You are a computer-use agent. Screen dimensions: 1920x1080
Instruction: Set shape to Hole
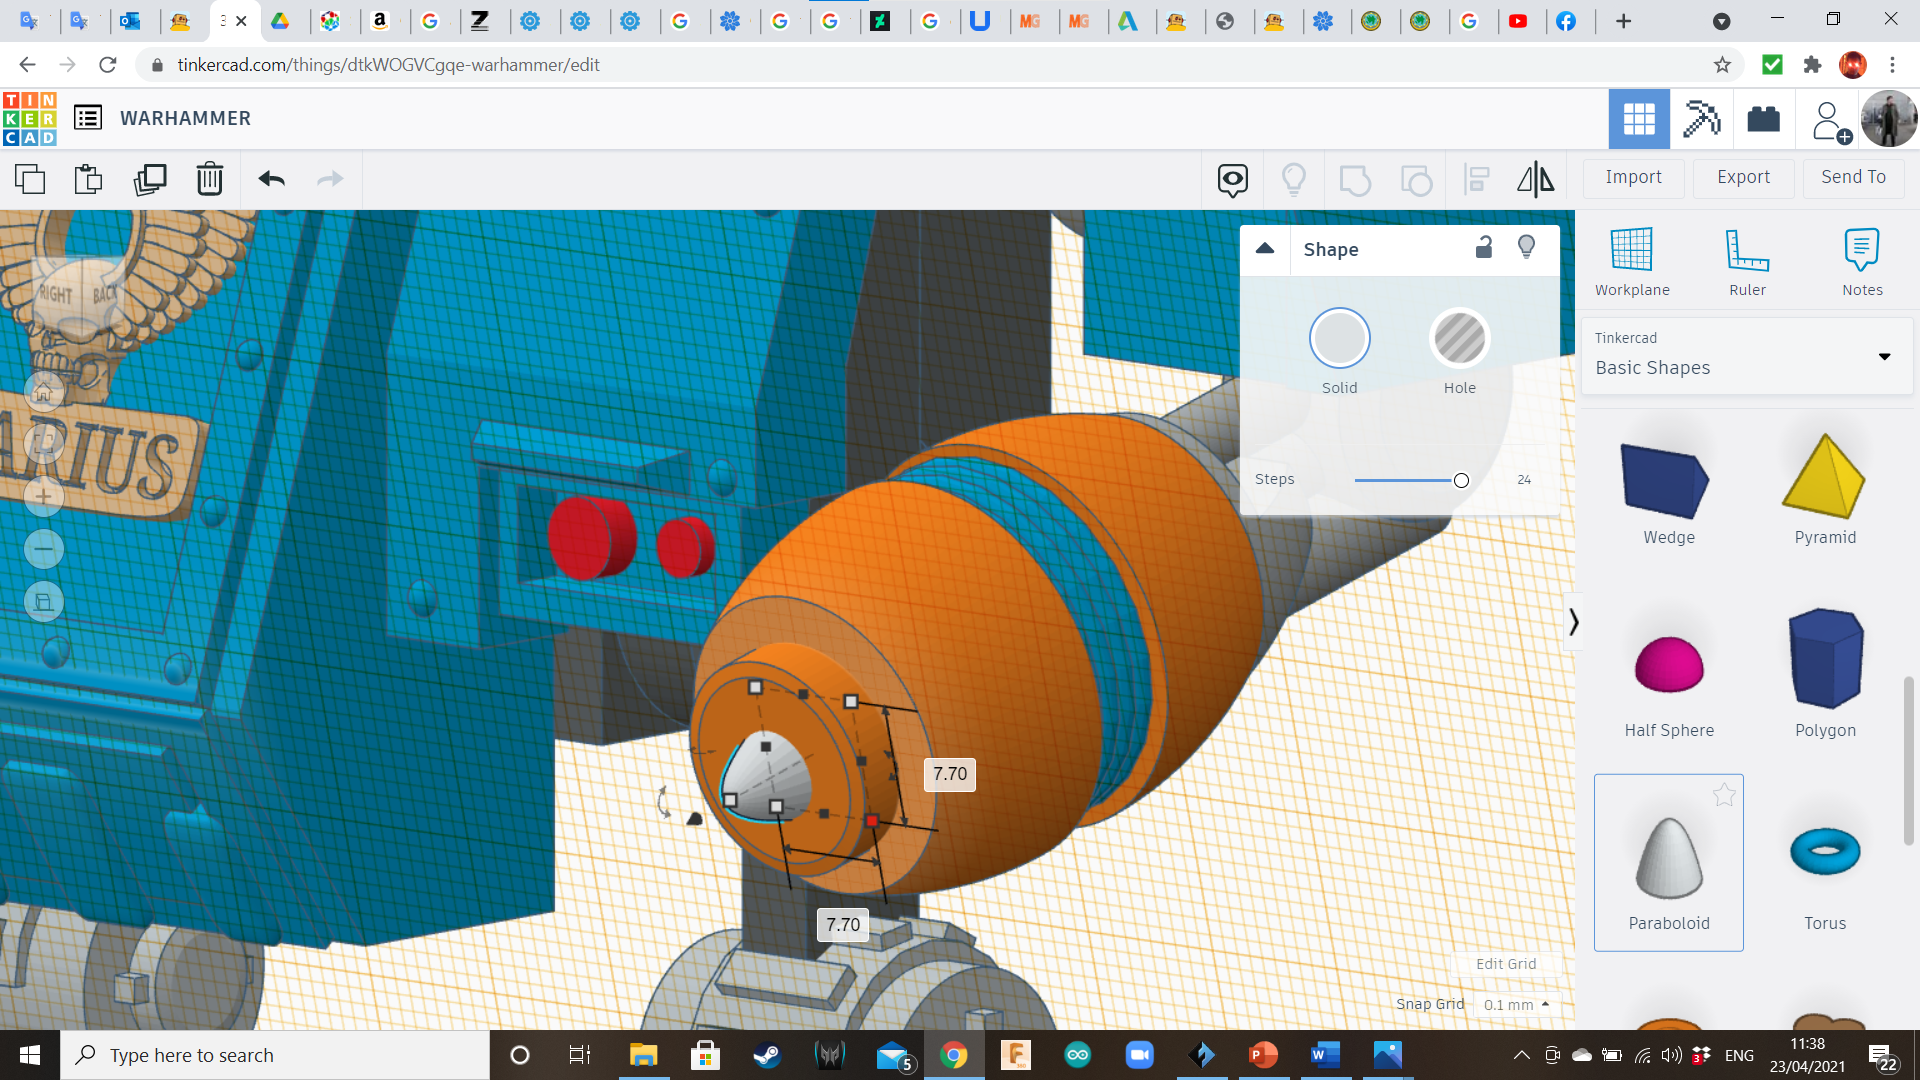point(1459,339)
